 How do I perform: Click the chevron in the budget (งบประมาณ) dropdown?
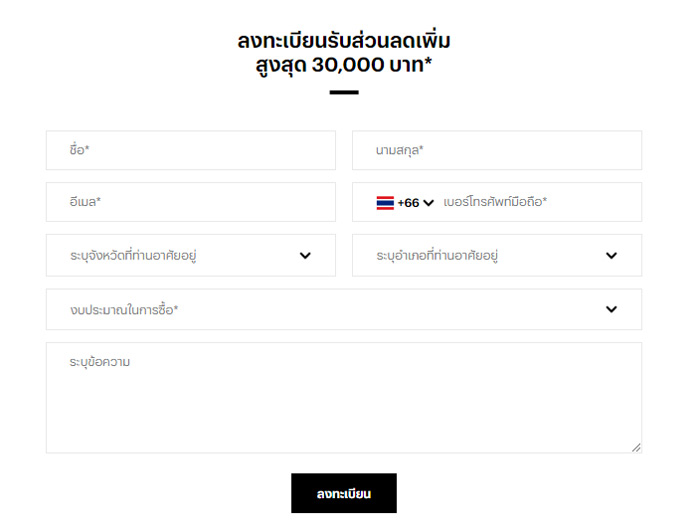tap(611, 310)
